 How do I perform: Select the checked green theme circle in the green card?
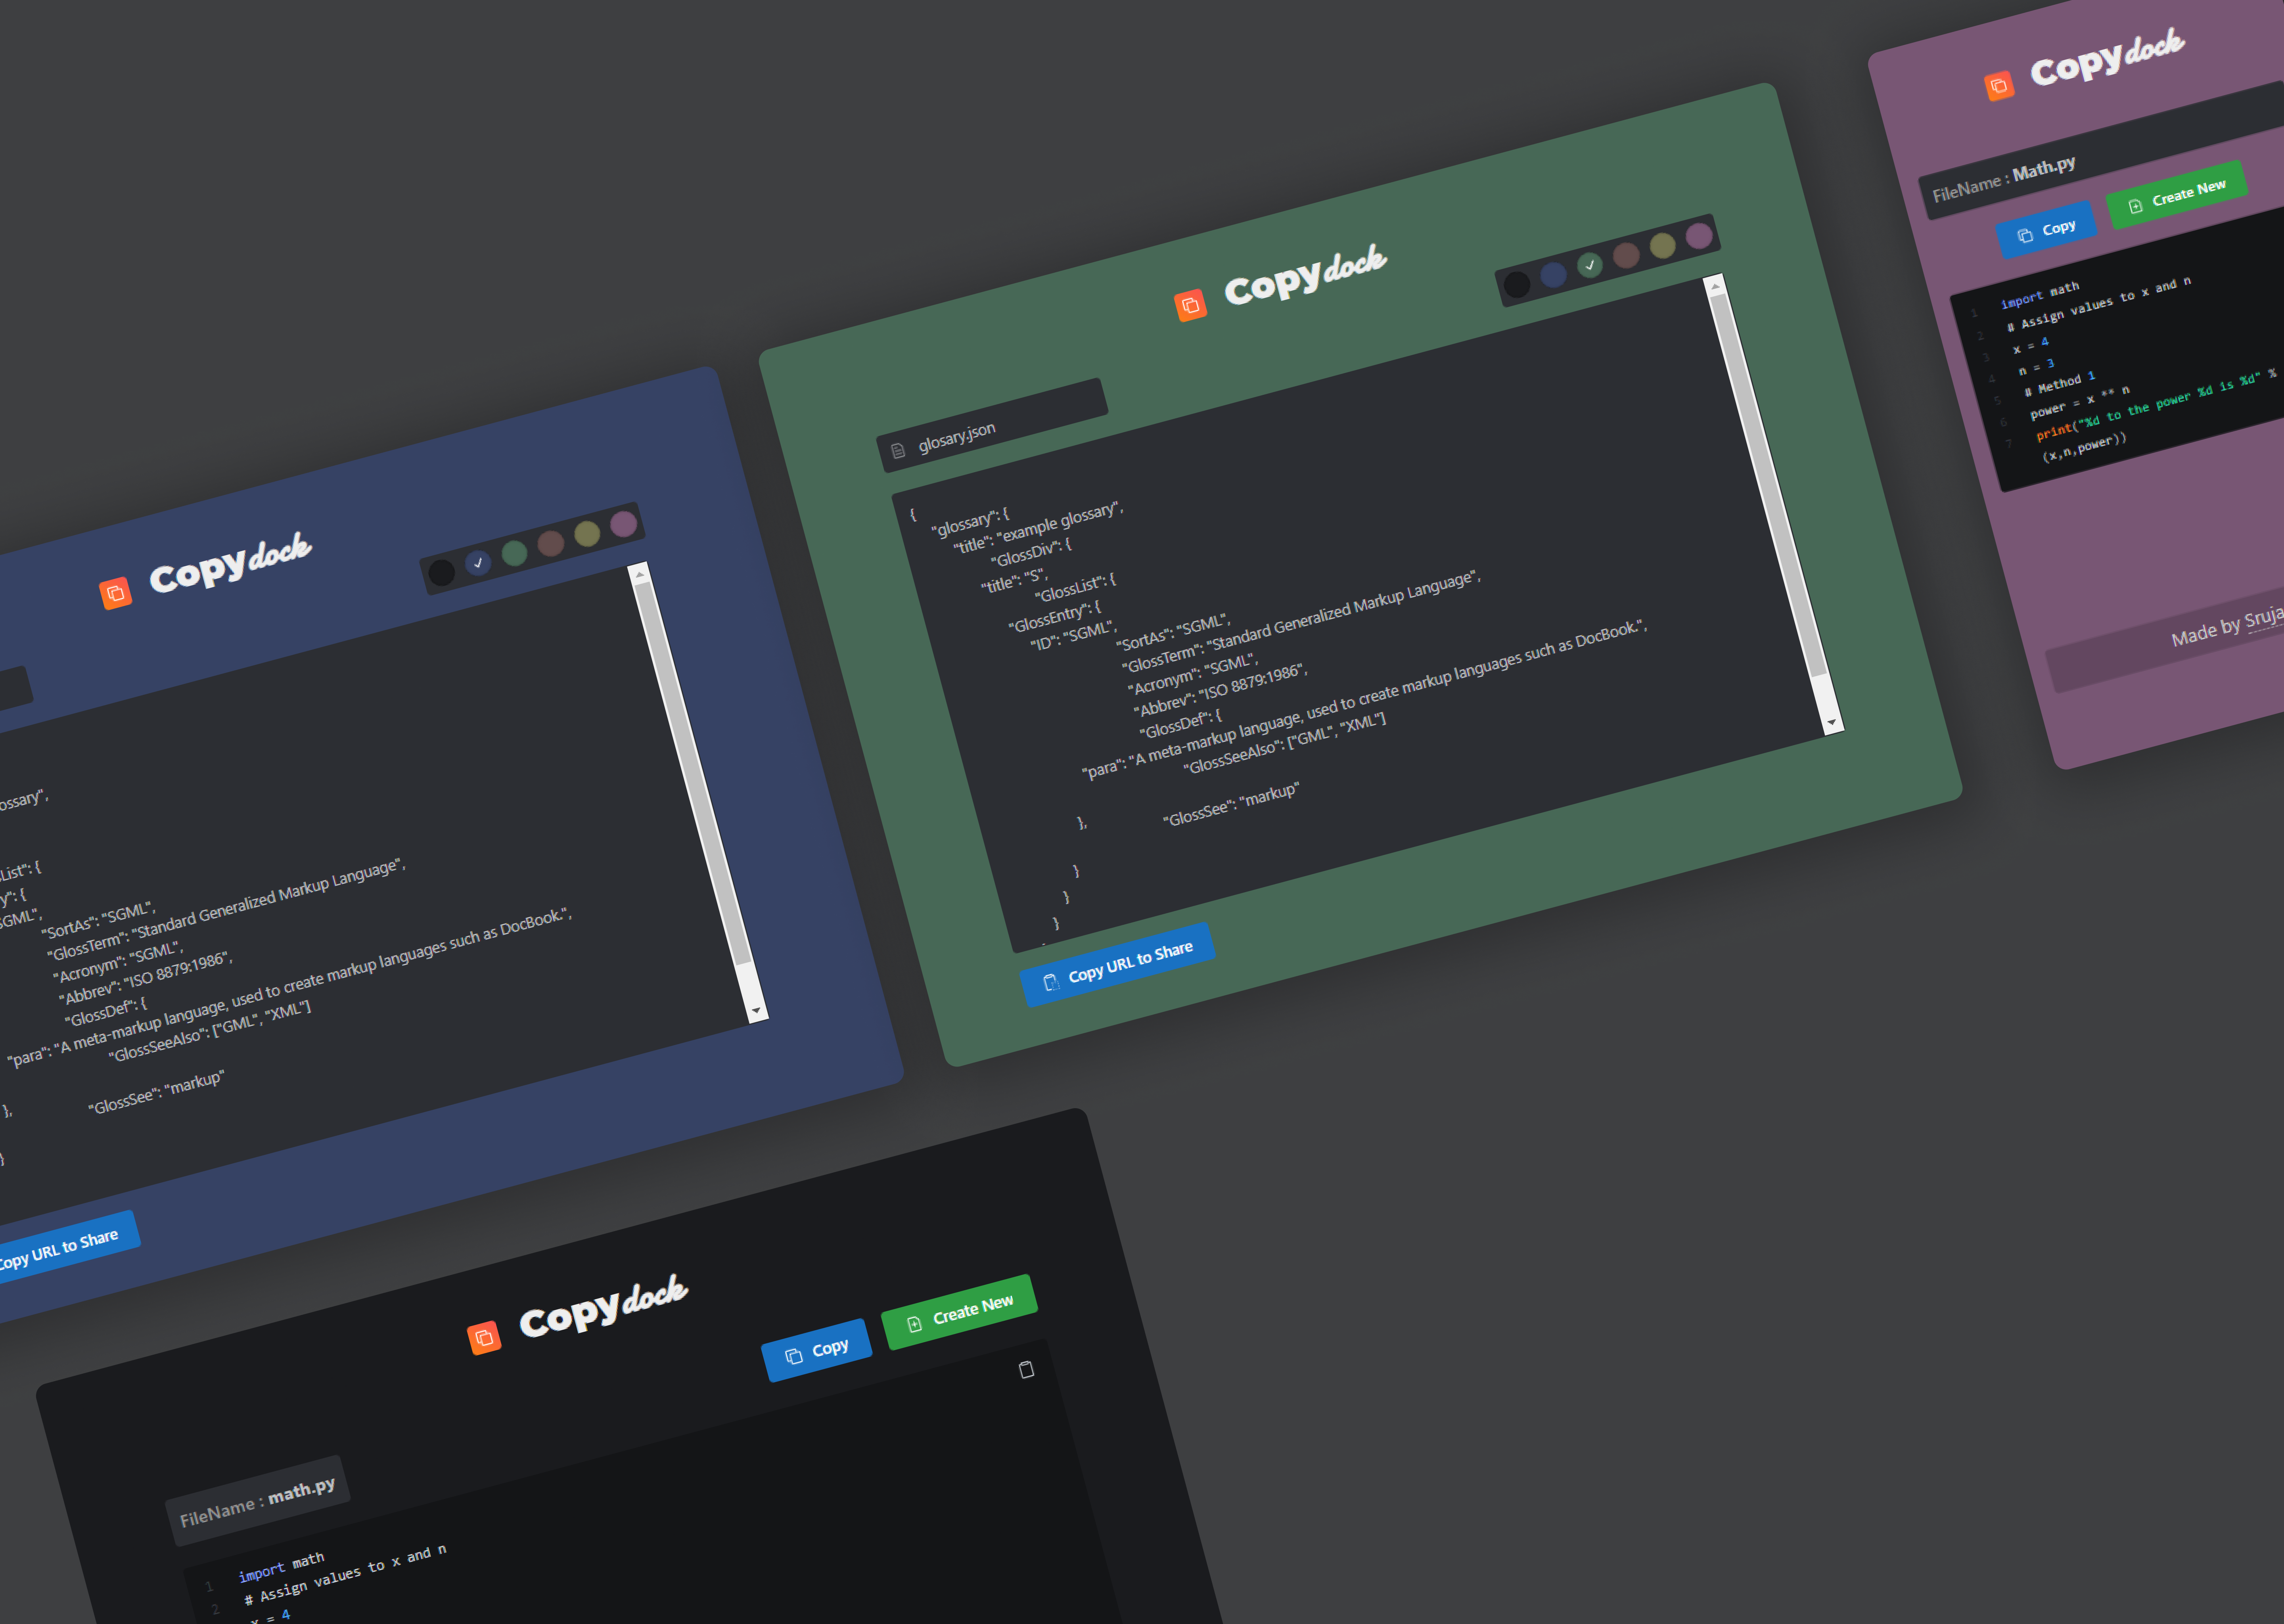point(1590,265)
